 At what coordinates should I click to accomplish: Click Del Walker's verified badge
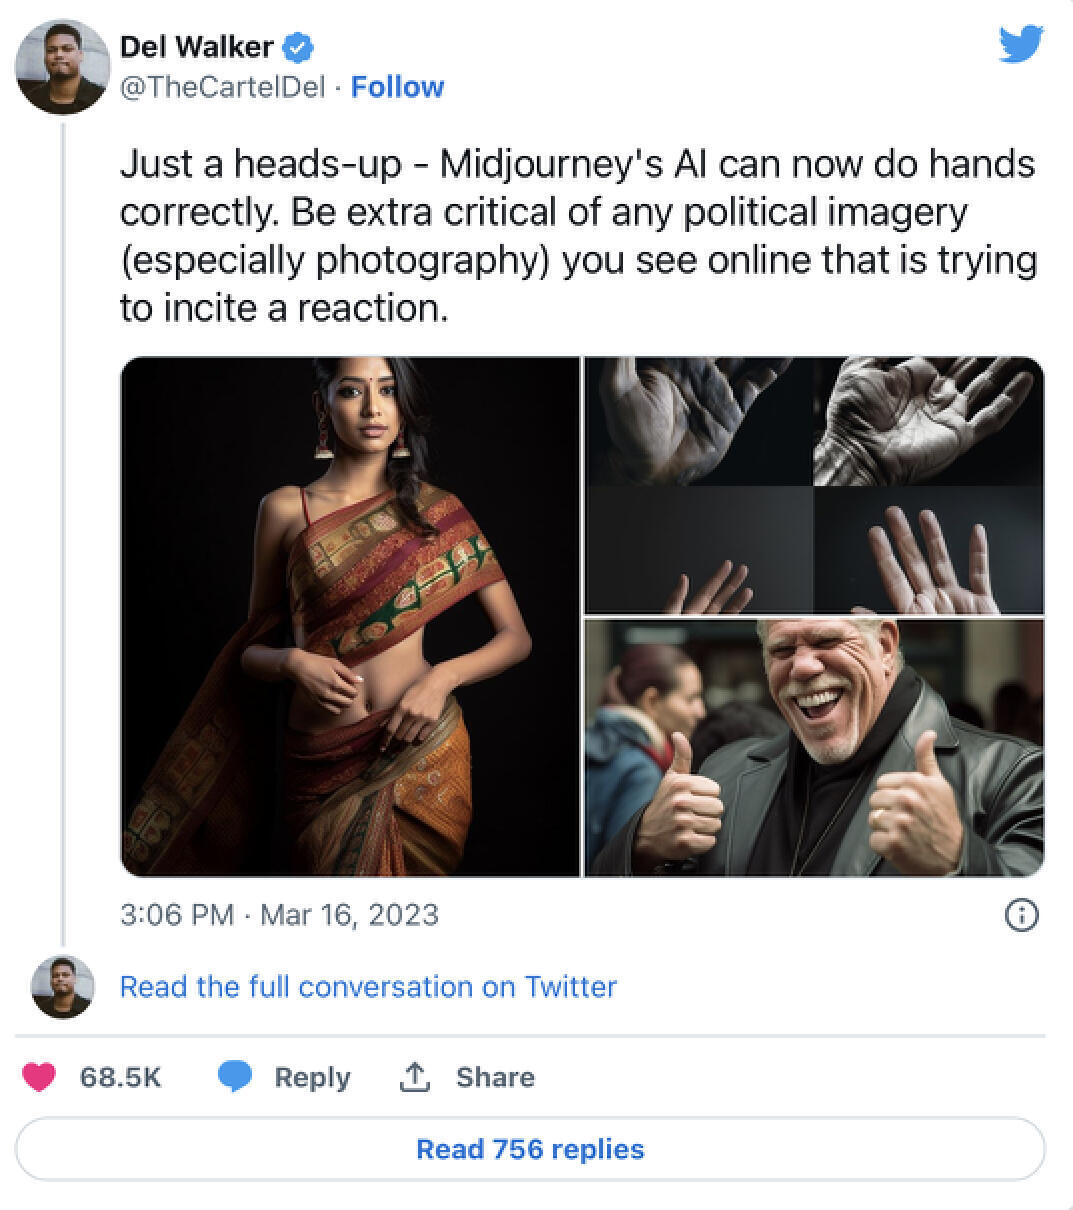(297, 44)
